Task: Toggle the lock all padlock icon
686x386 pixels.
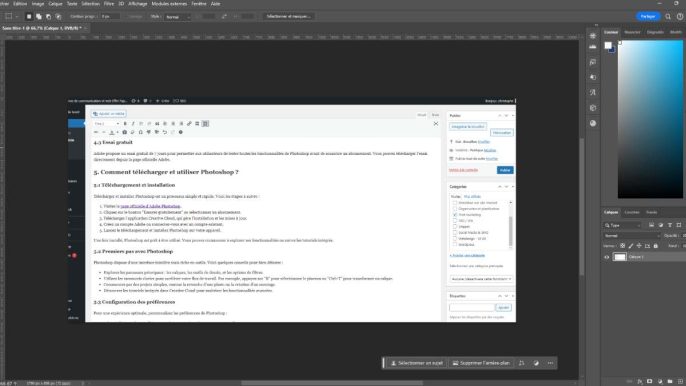Action: coord(655,246)
